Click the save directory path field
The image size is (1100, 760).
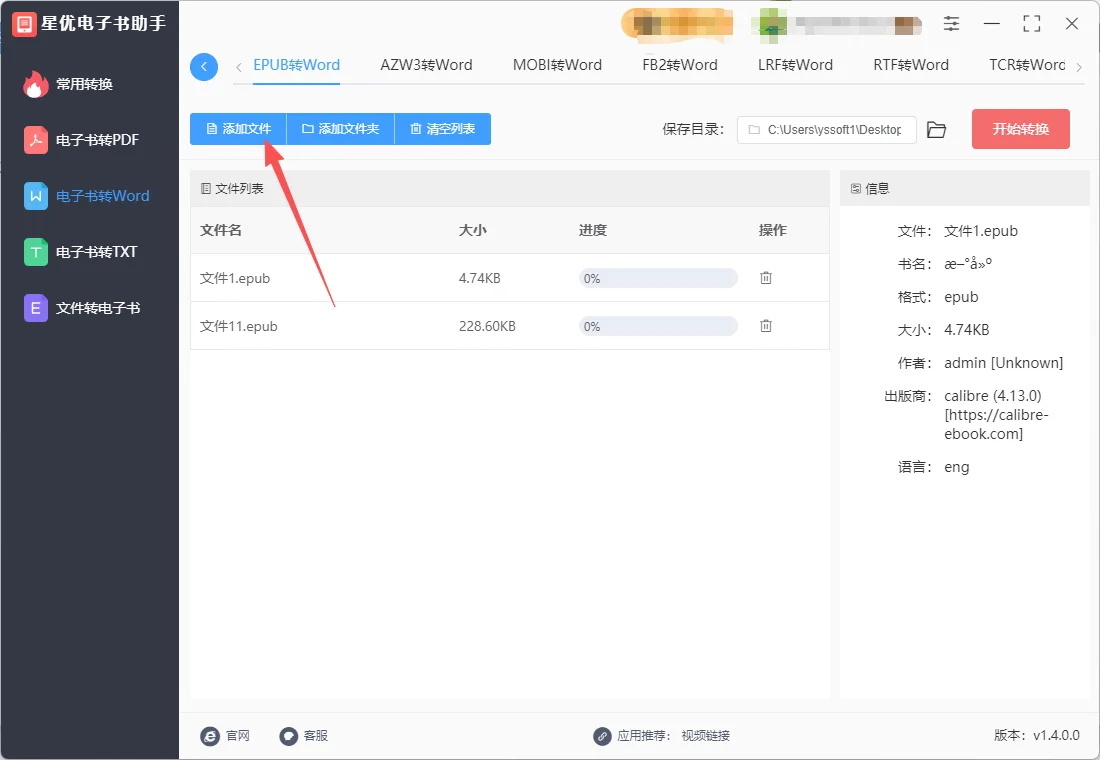tap(826, 130)
